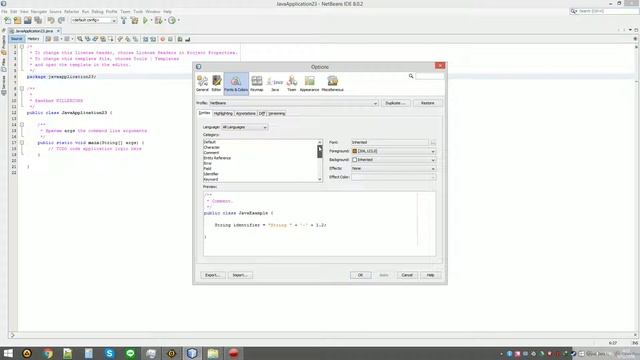Open Chrome from the taskbar
The width and height of the screenshot is (640, 360).
click(x=48, y=353)
